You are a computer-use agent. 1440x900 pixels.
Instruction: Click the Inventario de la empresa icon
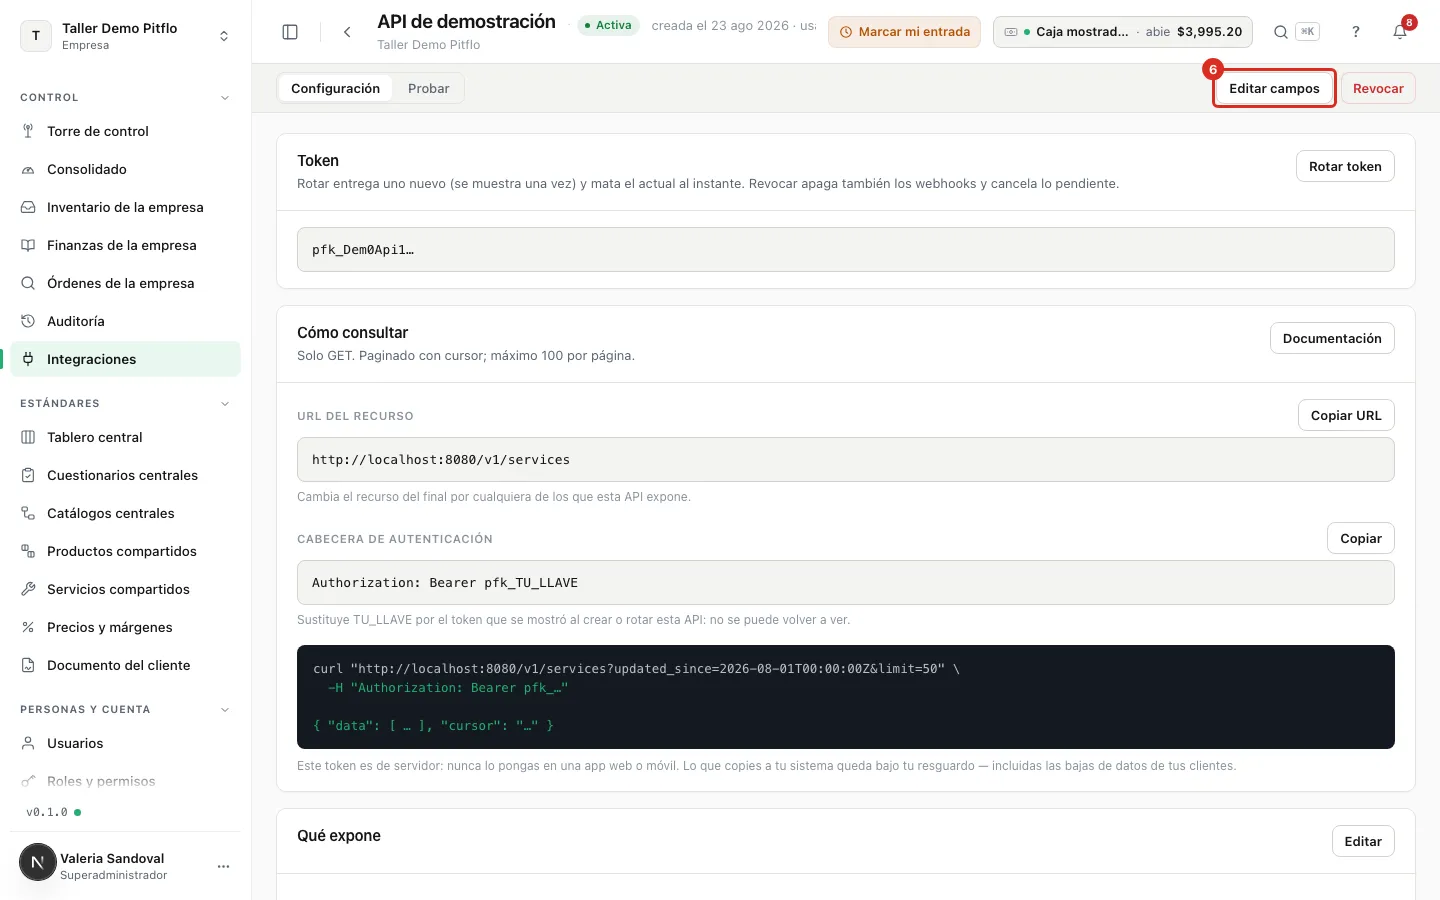coord(28,207)
